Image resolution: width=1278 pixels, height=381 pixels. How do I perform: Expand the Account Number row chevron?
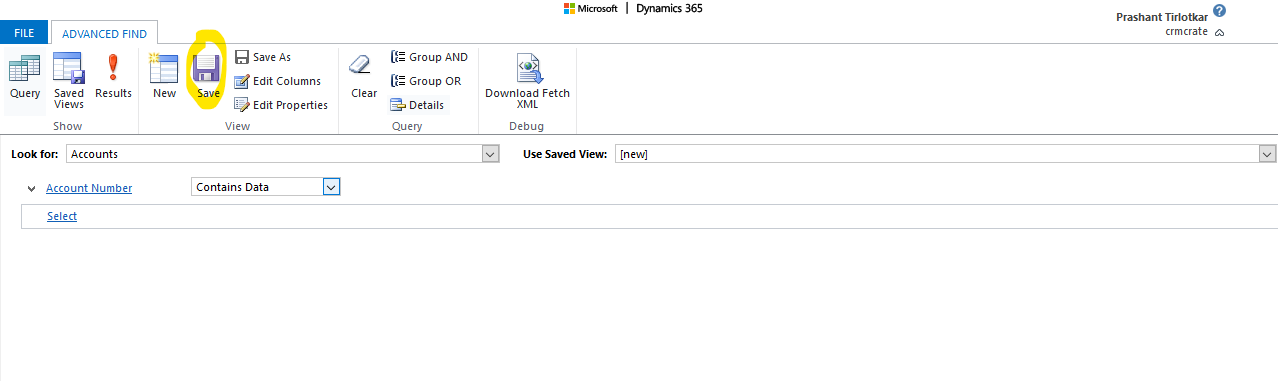coord(32,188)
